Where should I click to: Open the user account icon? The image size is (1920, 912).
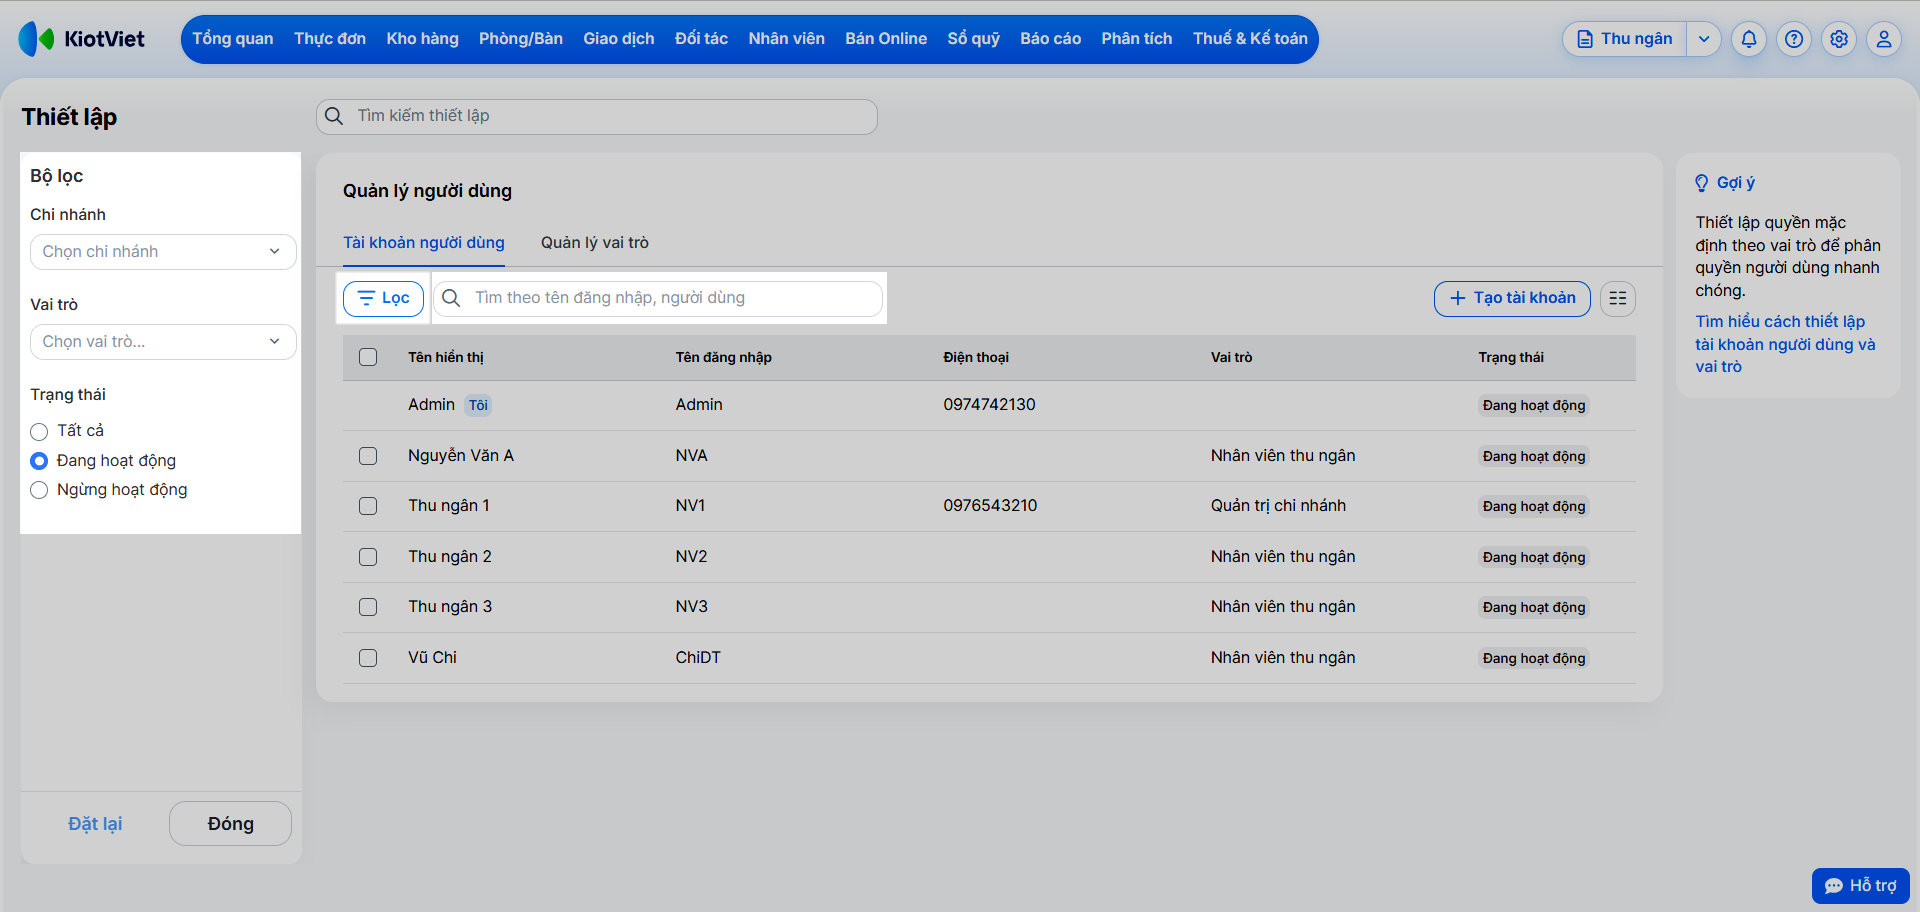(x=1884, y=39)
